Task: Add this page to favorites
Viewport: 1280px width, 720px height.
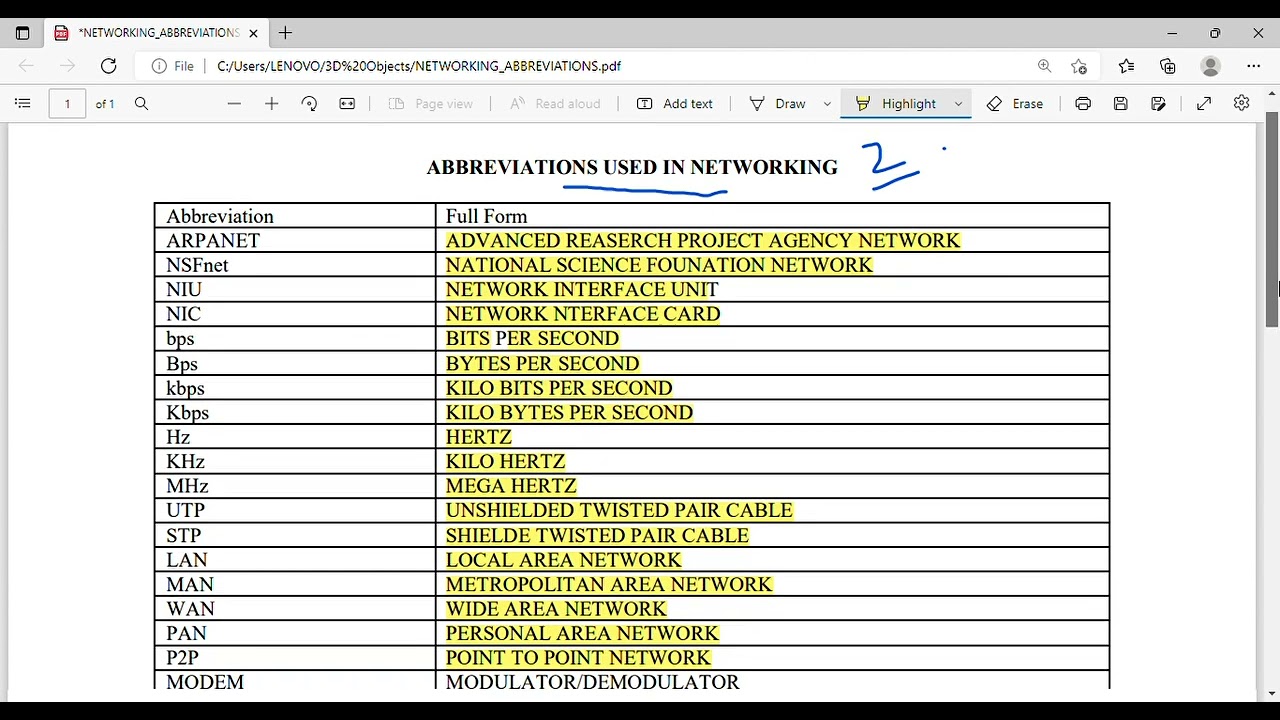Action: coord(1078,66)
